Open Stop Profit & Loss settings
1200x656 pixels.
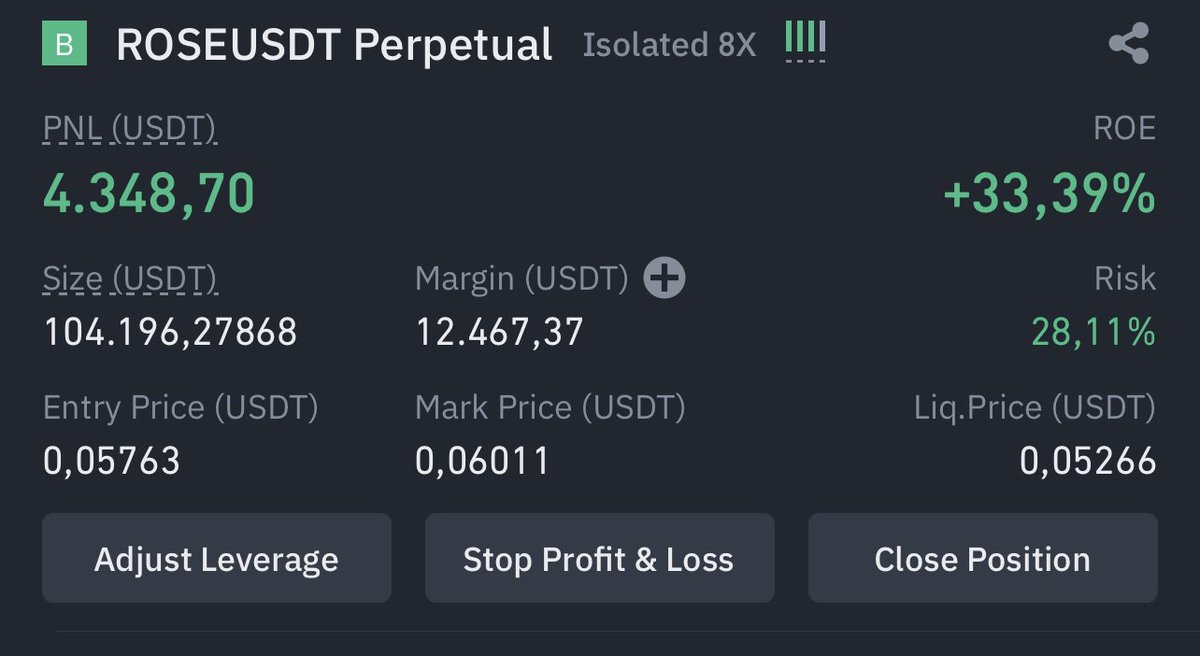point(599,558)
